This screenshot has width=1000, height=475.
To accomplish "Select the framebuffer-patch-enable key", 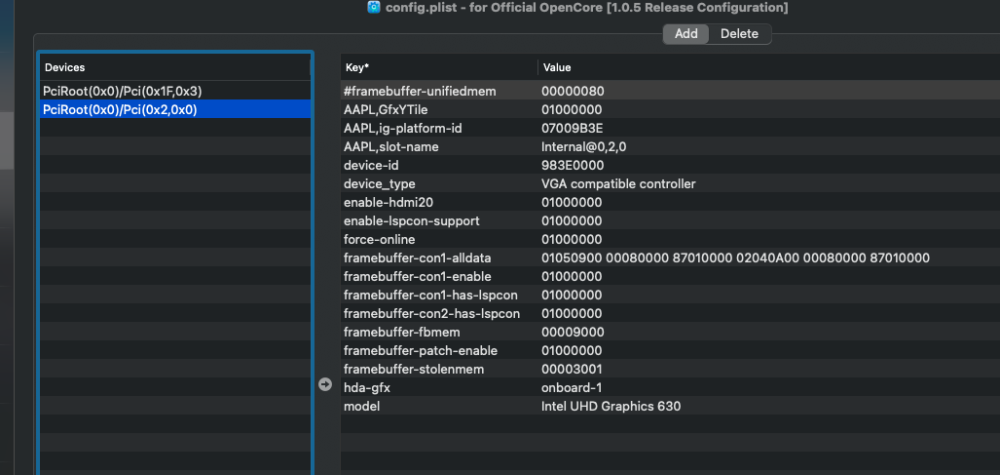I will 420,351.
